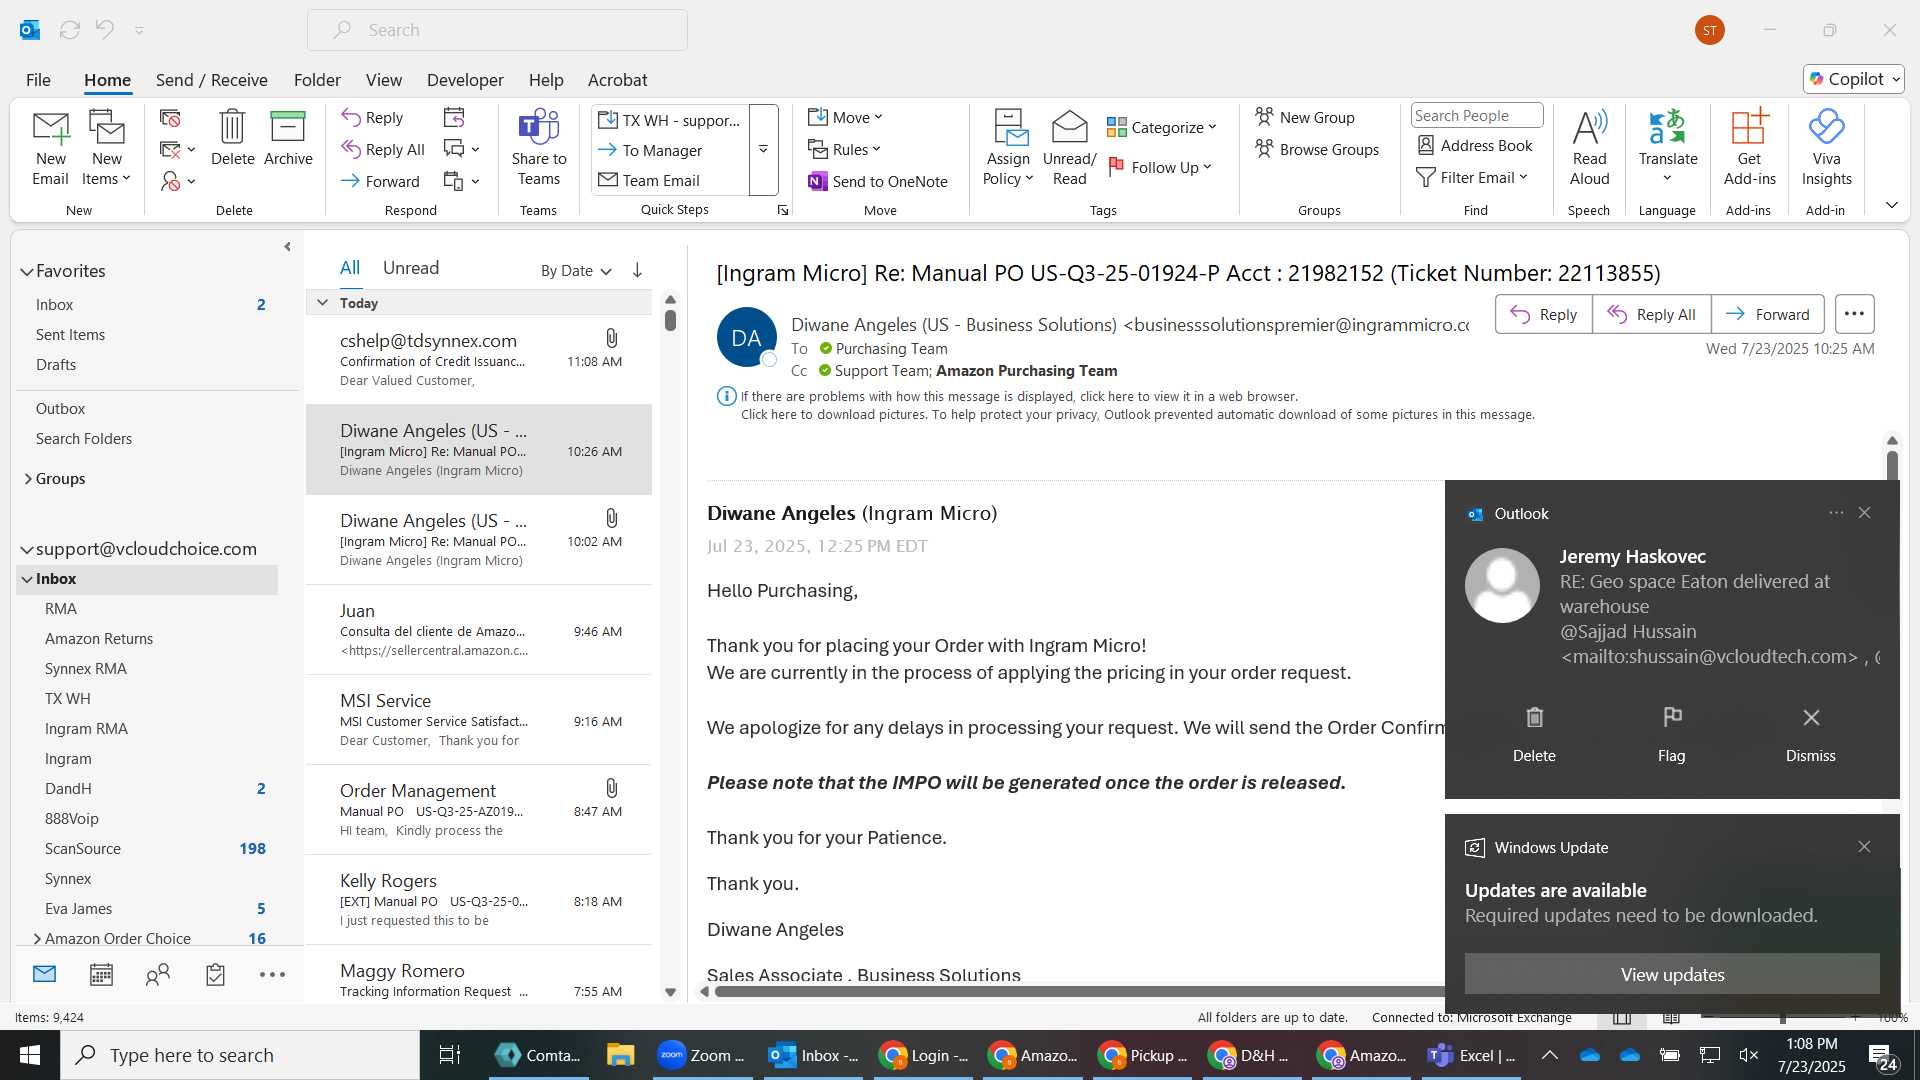Click the Ignore conversation icon
Image resolution: width=1920 pixels, height=1080 pixels.
pyautogui.click(x=170, y=118)
